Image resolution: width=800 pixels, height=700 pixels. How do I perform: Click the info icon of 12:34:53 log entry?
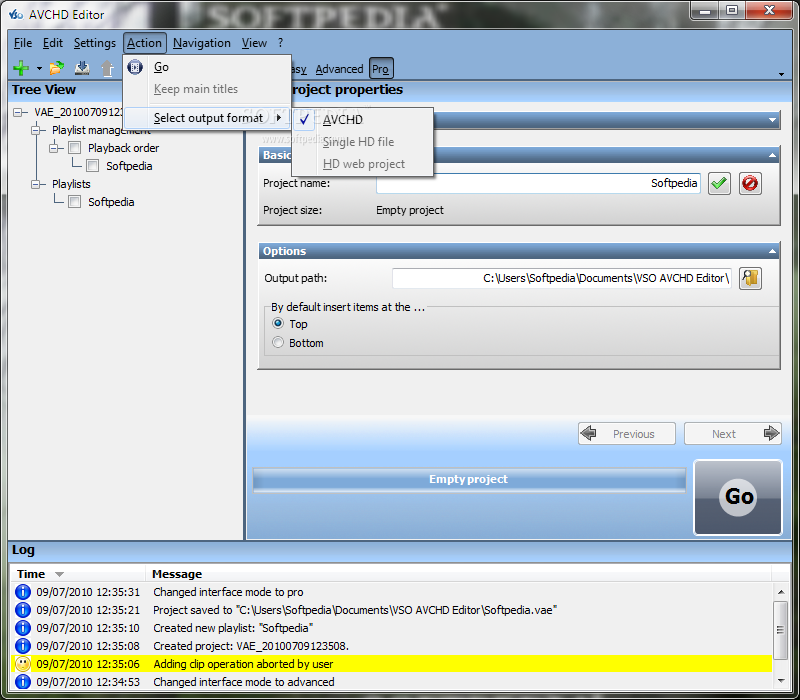click(x=22, y=682)
